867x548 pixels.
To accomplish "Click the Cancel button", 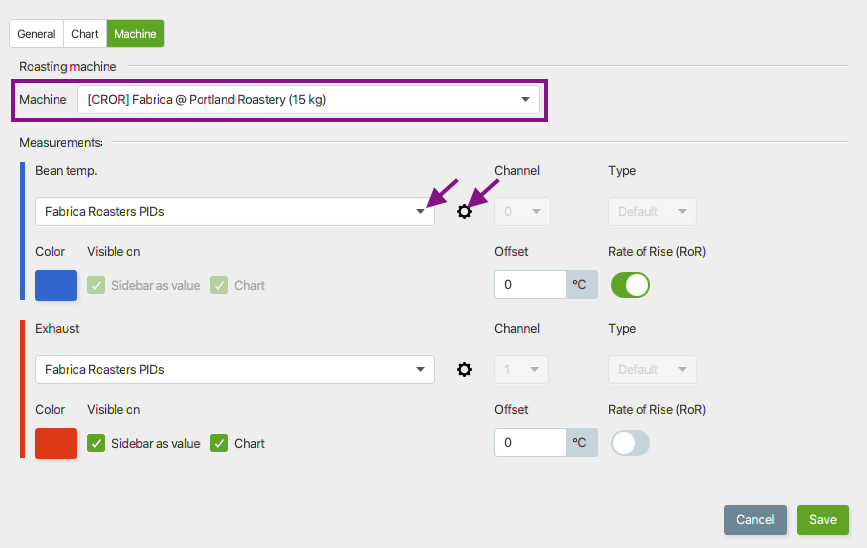I will click(x=755, y=520).
